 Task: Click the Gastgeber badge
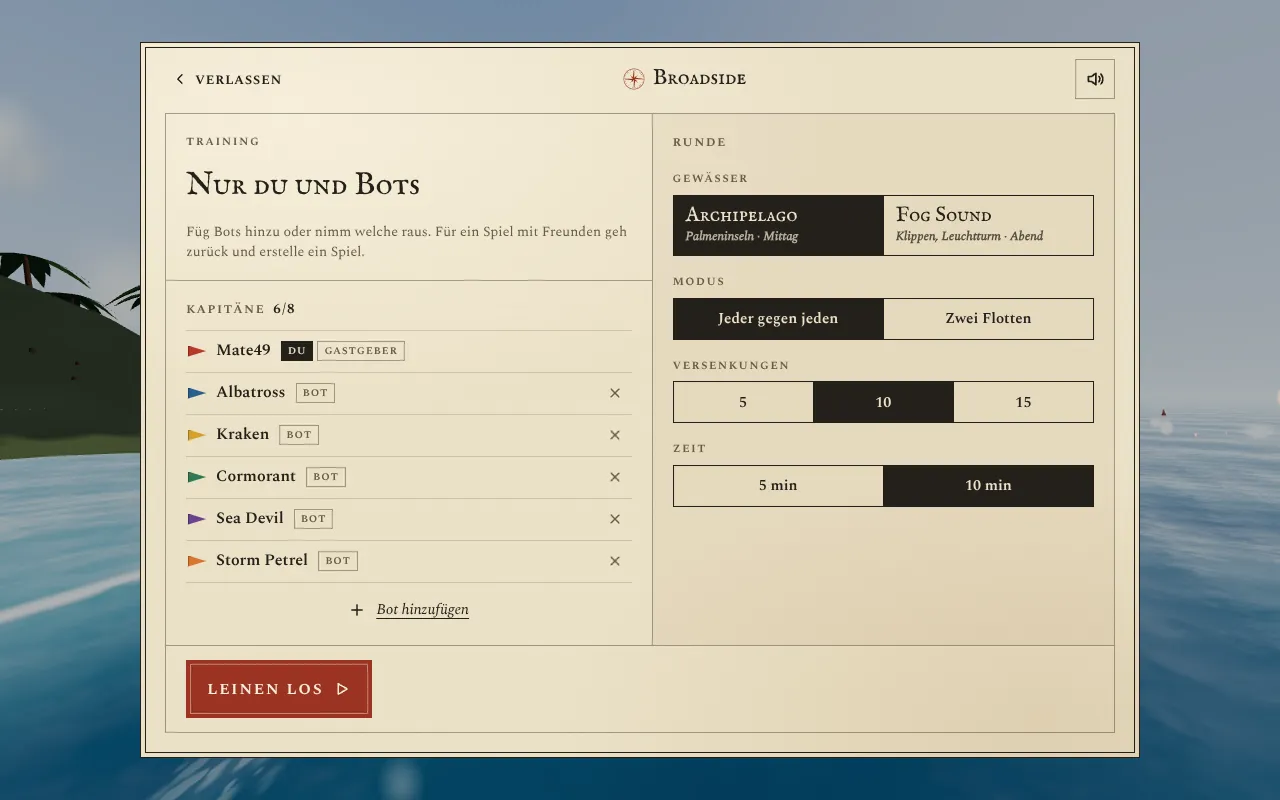pyautogui.click(x=361, y=351)
